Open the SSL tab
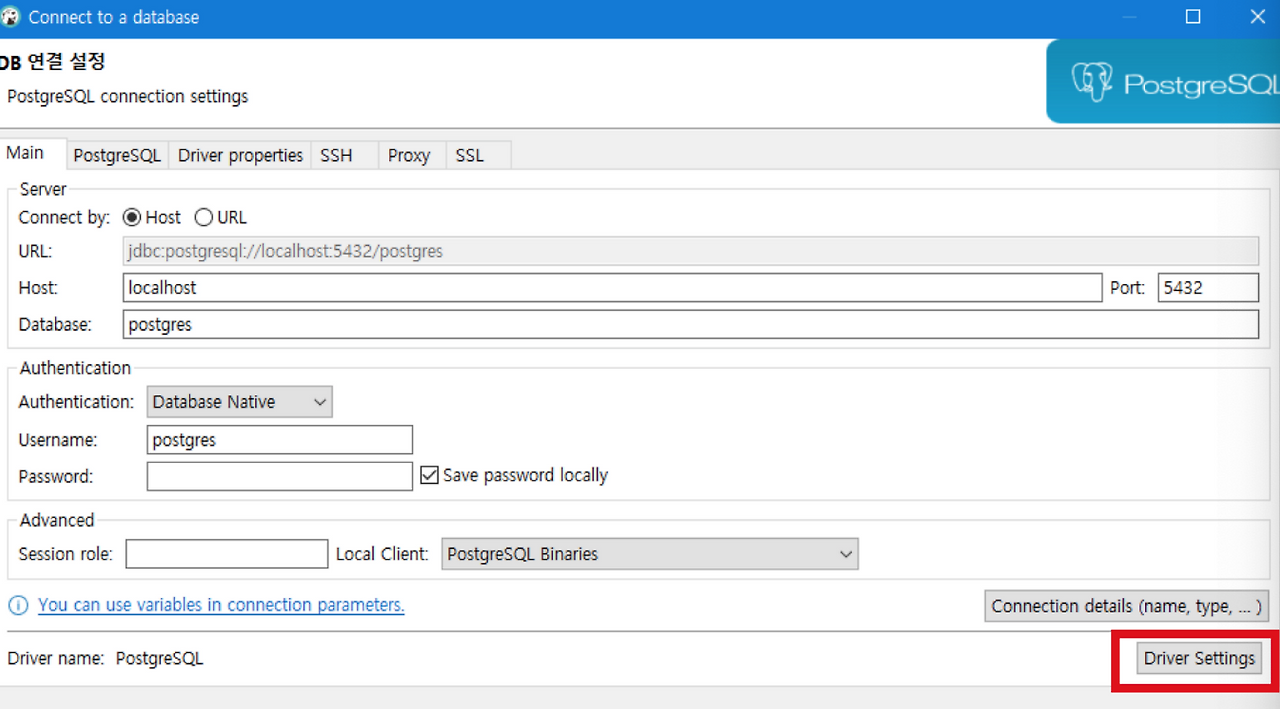1280x709 pixels. (468, 155)
